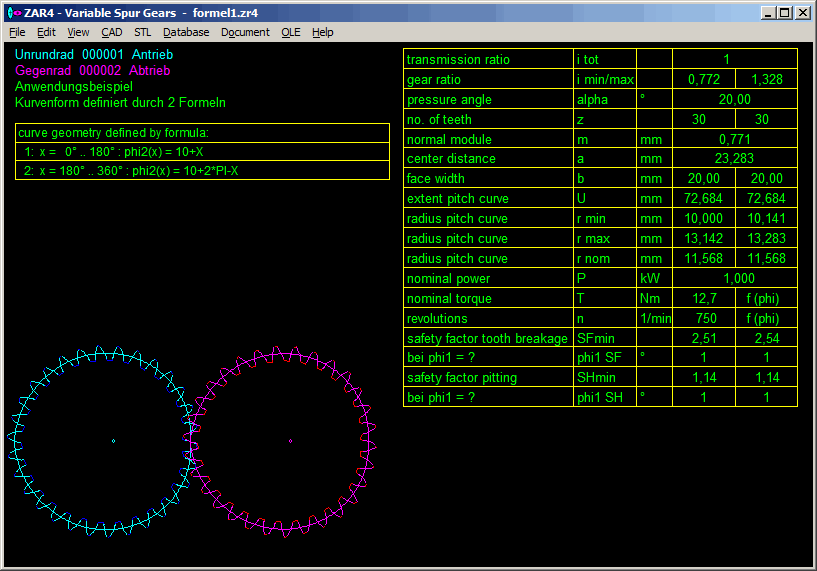The image size is (817, 571).
Task: Open the STL menu
Action: pyautogui.click(x=143, y=32)
